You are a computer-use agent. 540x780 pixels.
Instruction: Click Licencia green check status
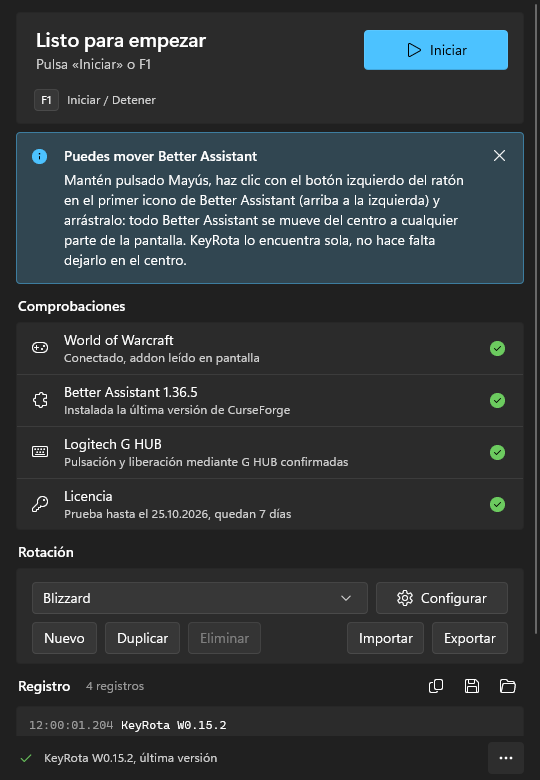point(497,504)
